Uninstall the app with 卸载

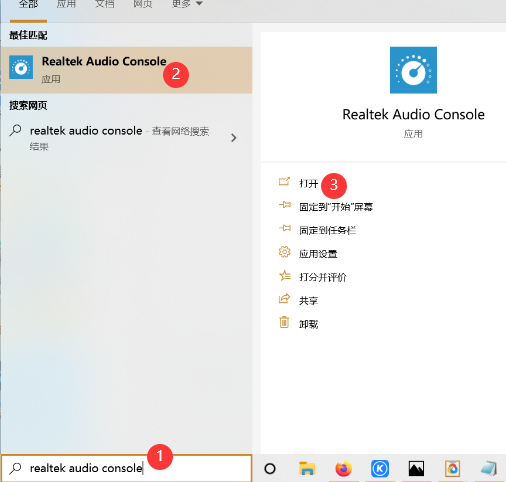pyautogui.click(x=308, y=324)
